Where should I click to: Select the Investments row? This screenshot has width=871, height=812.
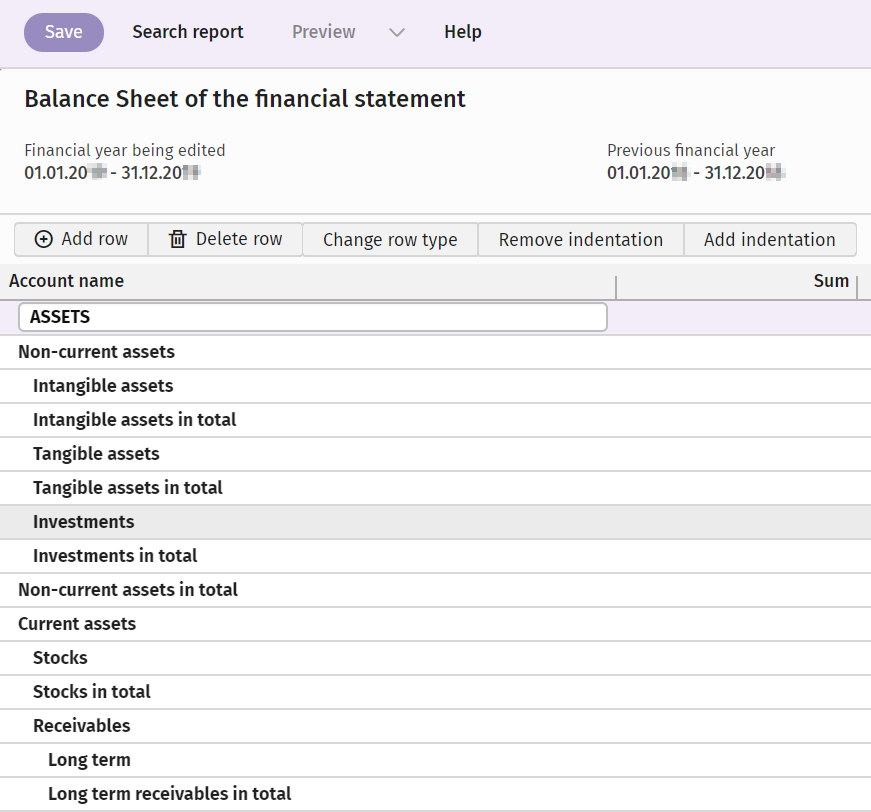(x=436, y=522)
